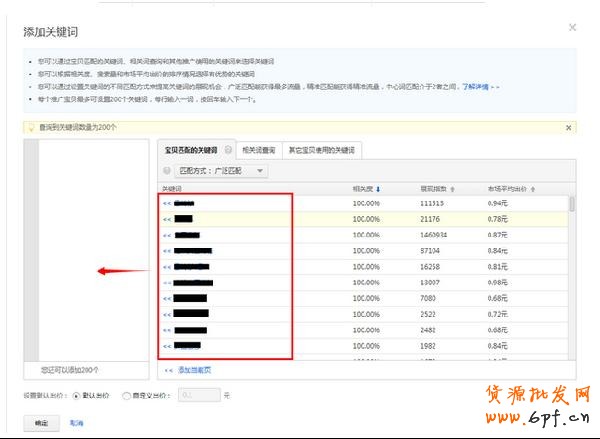Click help icon left of 匹配方式 dropdown
600x439 pixels.
(x=167, y=171)
